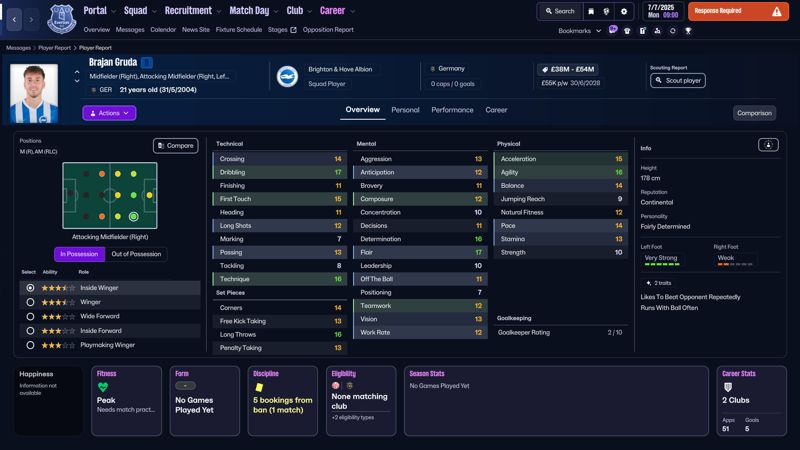The width and height of the screenshot is (800, 450).
Task: Click the Comparison button
Action: (x=754, y=113)
